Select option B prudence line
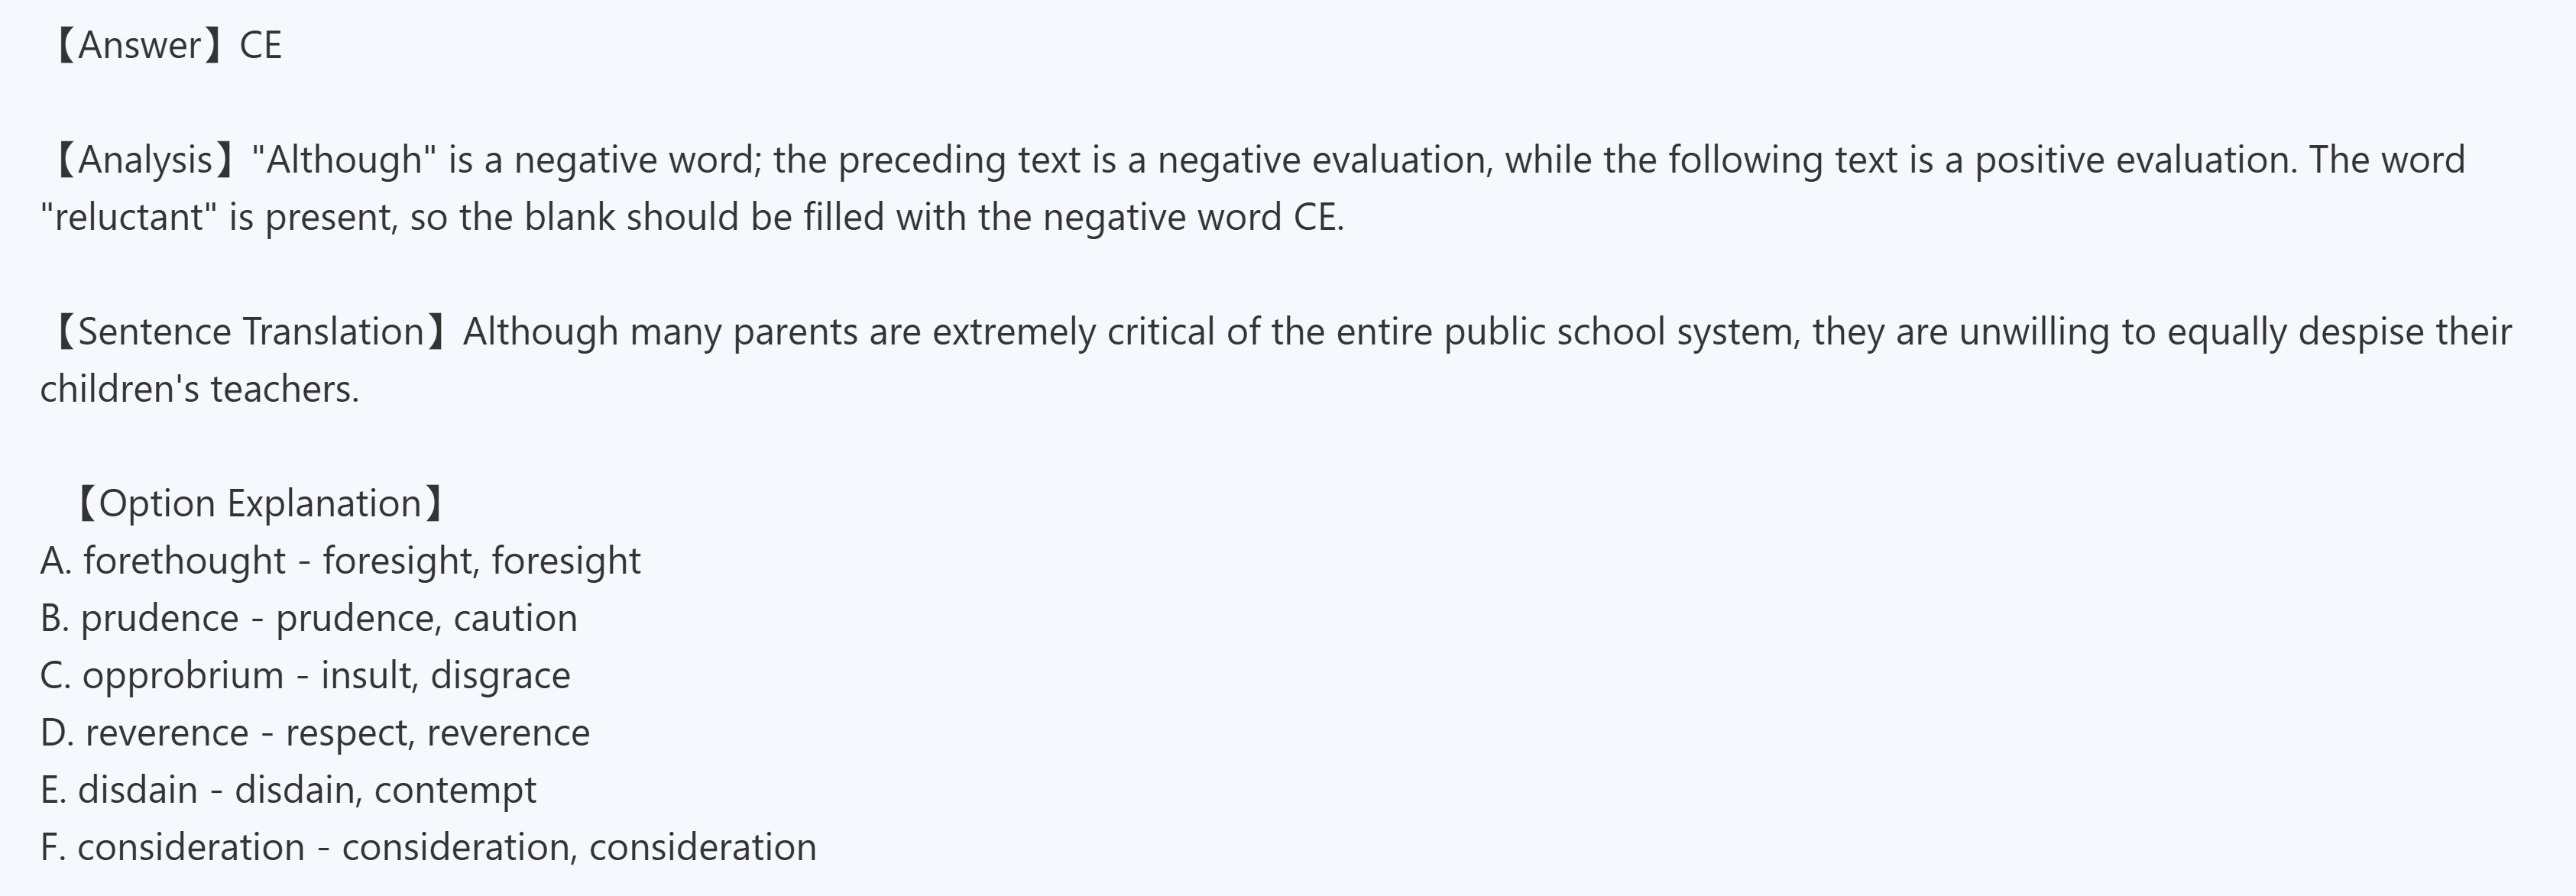Viewport: 2576px width, 896px height. [x=308, y=618]
